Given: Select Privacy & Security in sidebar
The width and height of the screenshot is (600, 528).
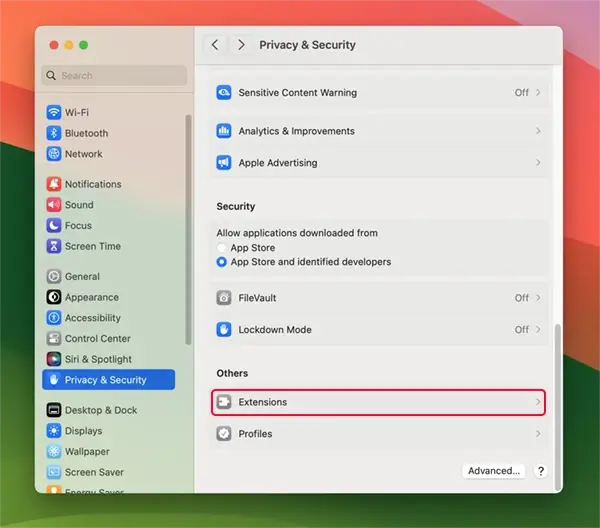Looking at the screenshot, I should coord(109,380).
